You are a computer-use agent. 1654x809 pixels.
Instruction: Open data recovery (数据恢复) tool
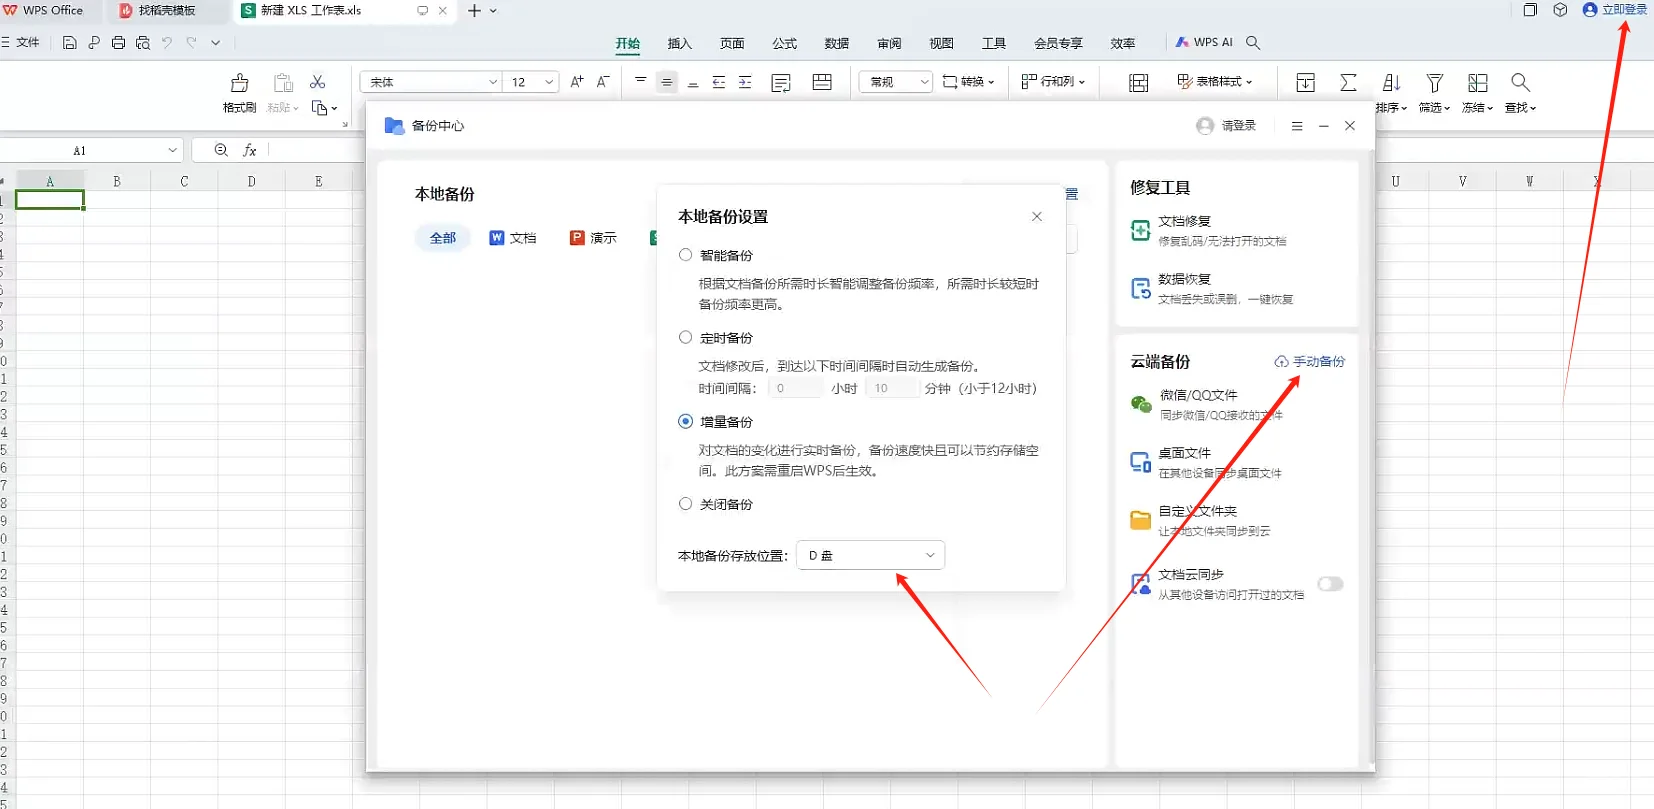click(1211, 288)
